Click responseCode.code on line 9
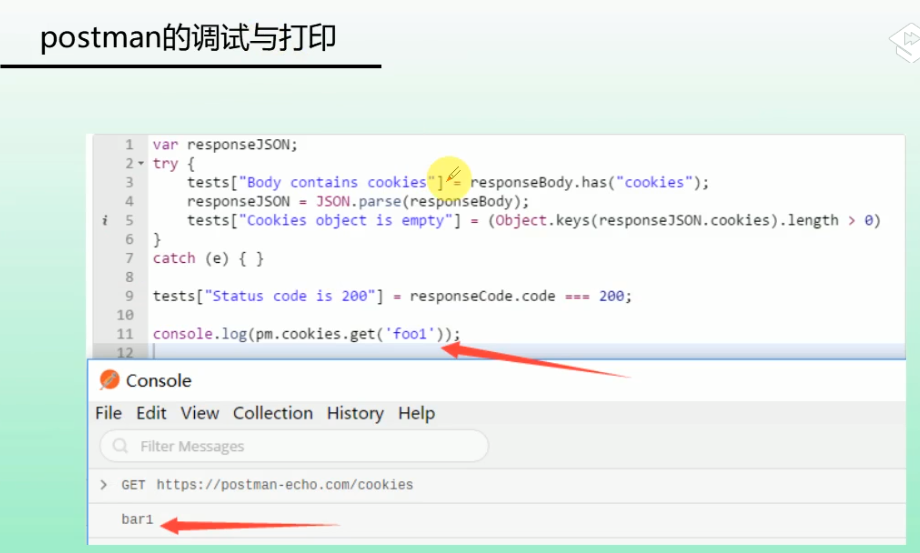 point(482,296)
